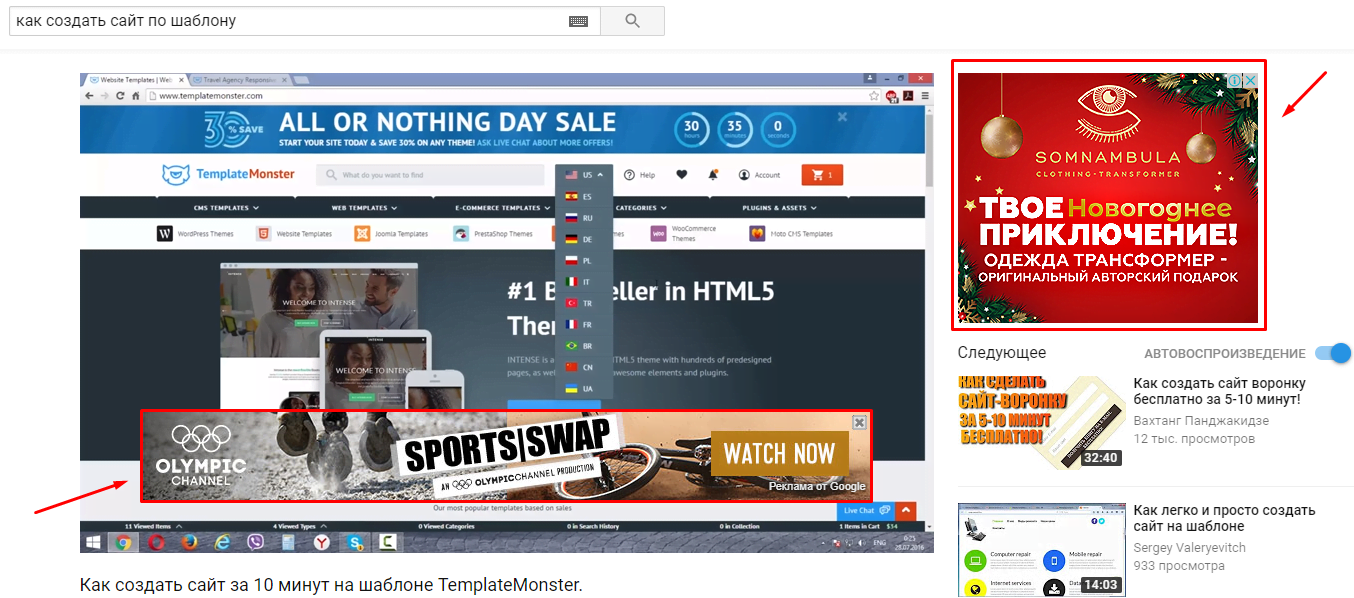Image resolution: width=1354 pixels, height=598 pixels.
Task: Select the PL language option
Action: 584,261
